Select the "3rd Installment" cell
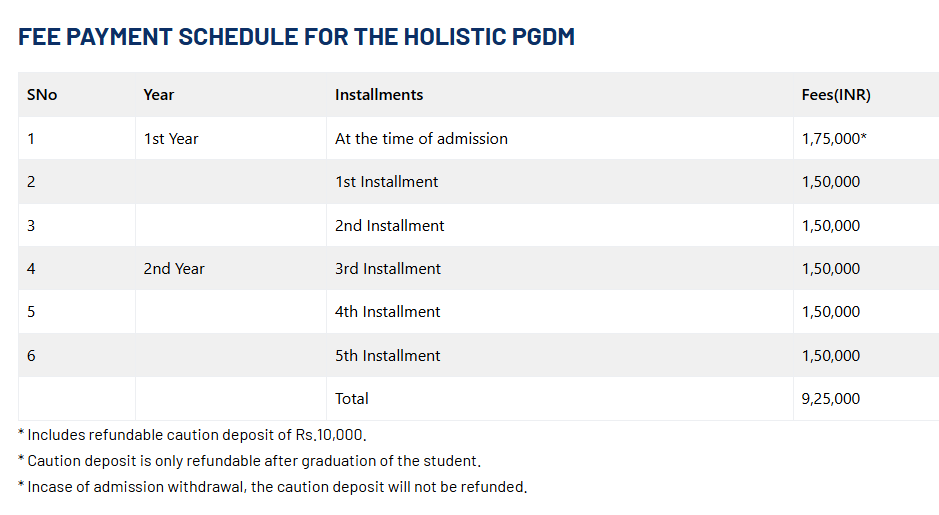This screenshot has width=939, height=515. tap(388, 269)
